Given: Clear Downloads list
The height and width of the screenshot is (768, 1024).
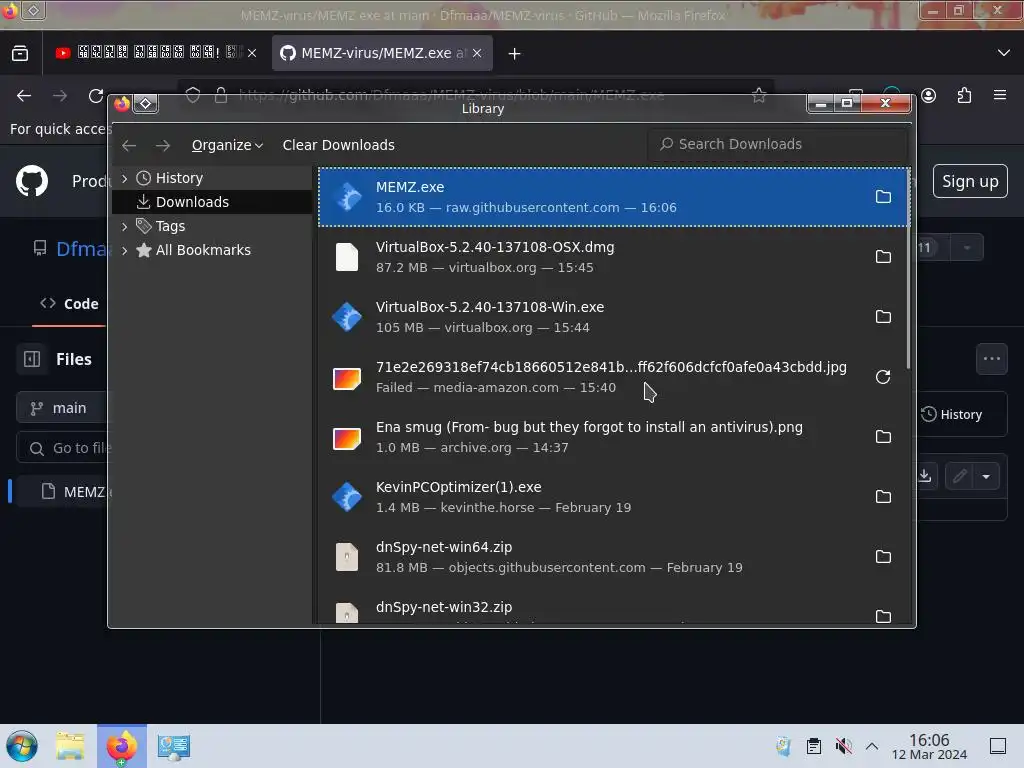Looking at the screenshot, I should pyautogui.click(x=338, y=145).
